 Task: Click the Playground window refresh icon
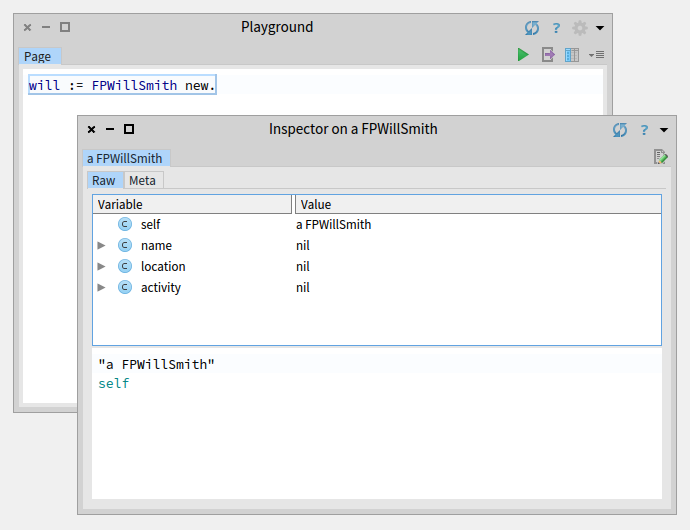click(x=532, y=28)
